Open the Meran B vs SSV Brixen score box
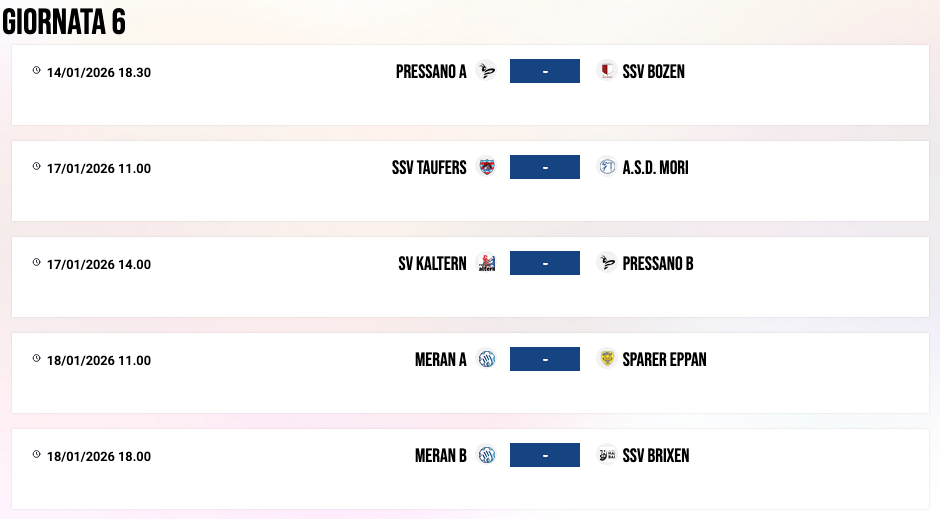Viewport: 940px width, 519px height. [x=545, y=455]
